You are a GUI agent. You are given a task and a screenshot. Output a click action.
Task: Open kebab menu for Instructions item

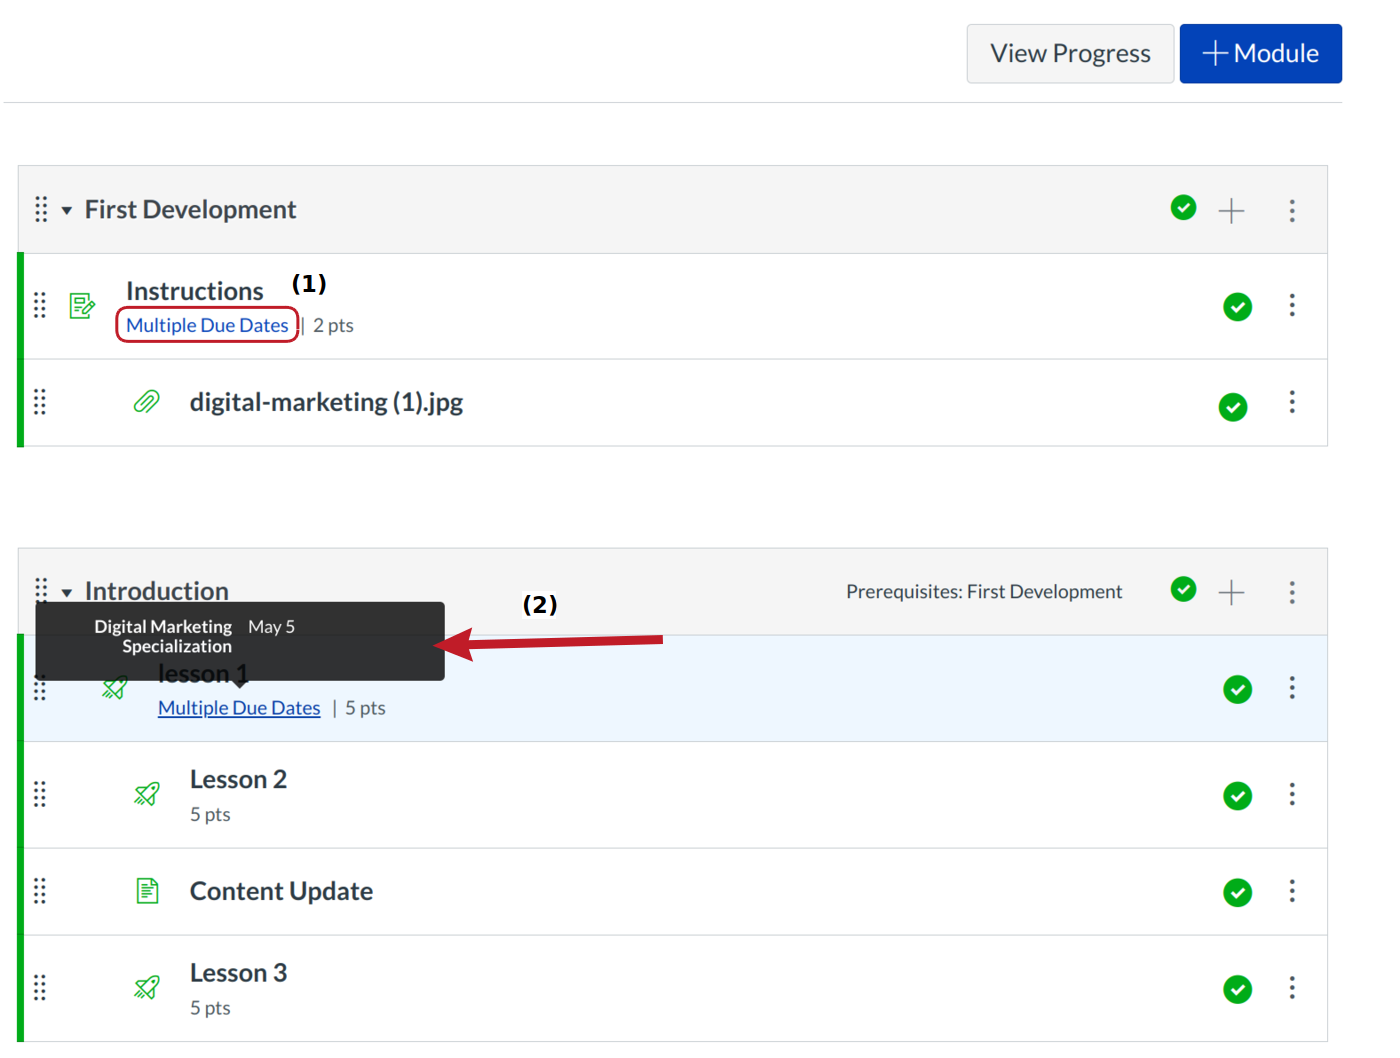(x=1291, y=305)
